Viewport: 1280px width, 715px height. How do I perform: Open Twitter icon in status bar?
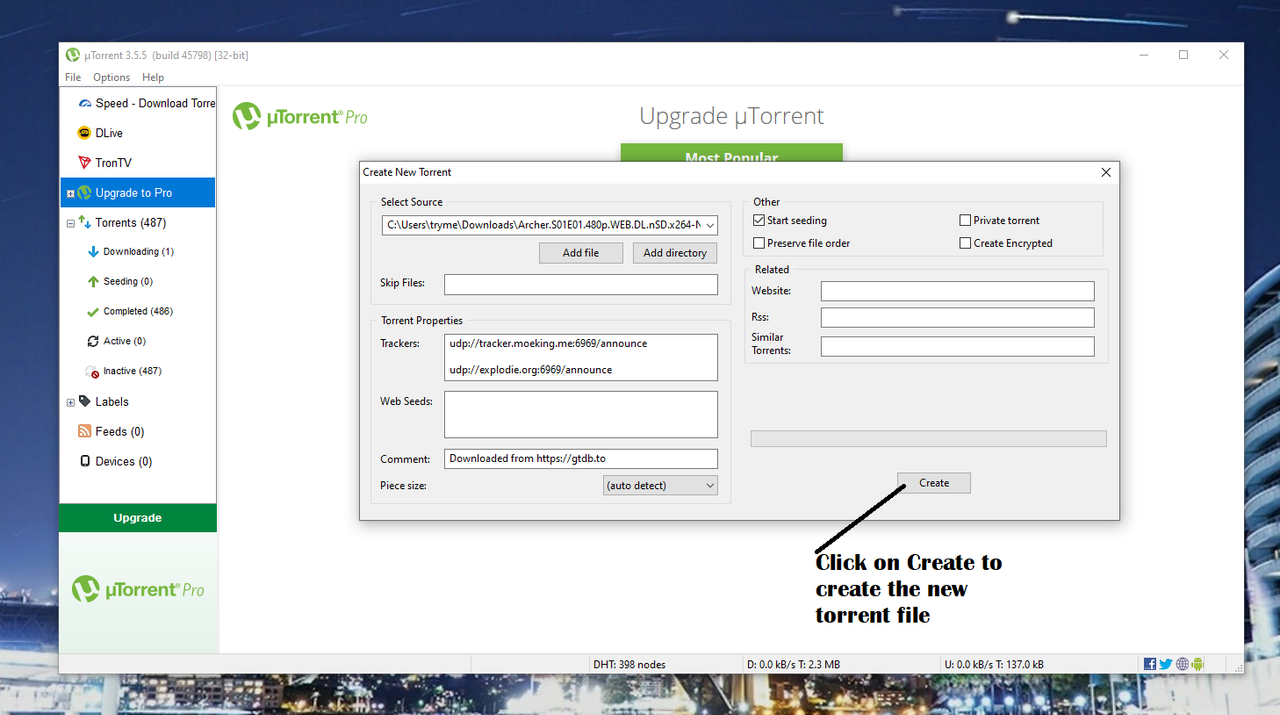pyautogui.click(x=1166, y=664)
